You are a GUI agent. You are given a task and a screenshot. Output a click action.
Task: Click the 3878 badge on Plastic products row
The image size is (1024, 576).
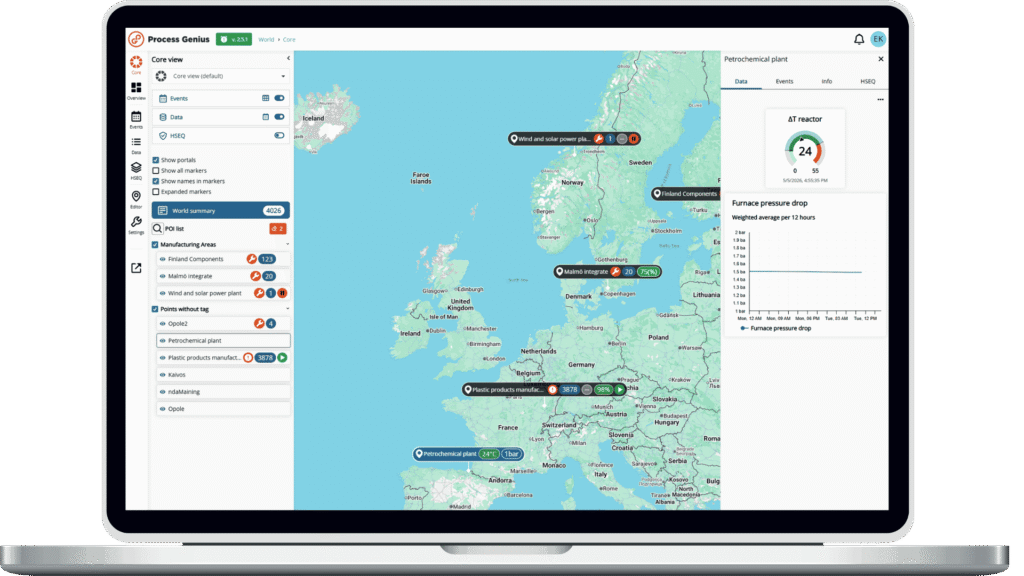pyautogui.click(x=264, y=358)
